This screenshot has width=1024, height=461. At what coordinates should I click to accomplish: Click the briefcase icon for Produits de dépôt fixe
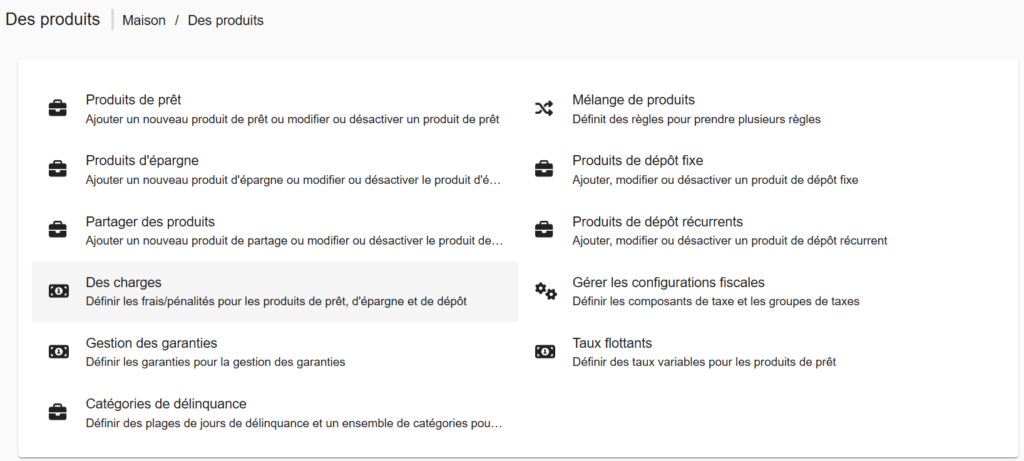click(x=544, y=169)
